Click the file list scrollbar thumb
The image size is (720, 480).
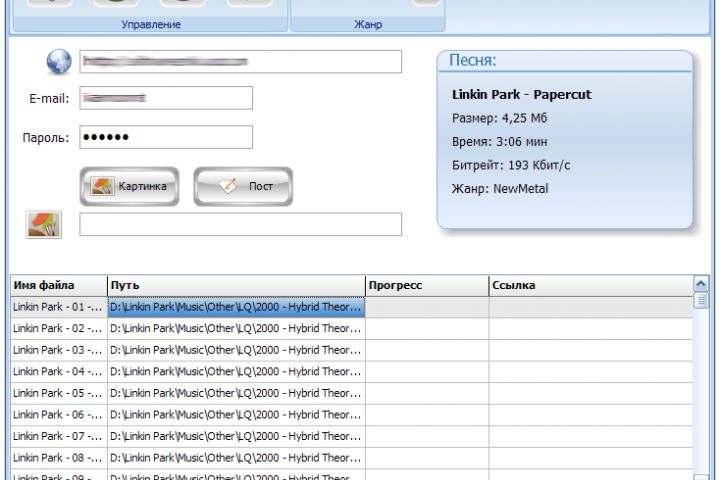click(x=701, y=301)
